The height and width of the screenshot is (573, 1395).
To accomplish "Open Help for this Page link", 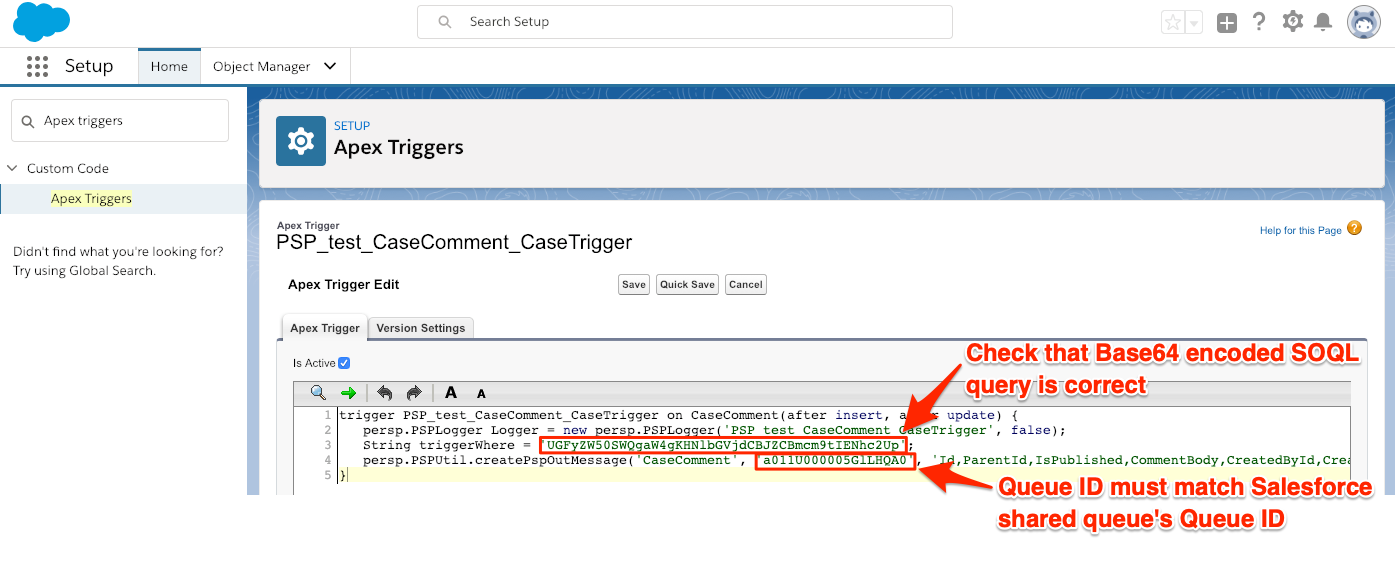I will [x=1300, y=230].
